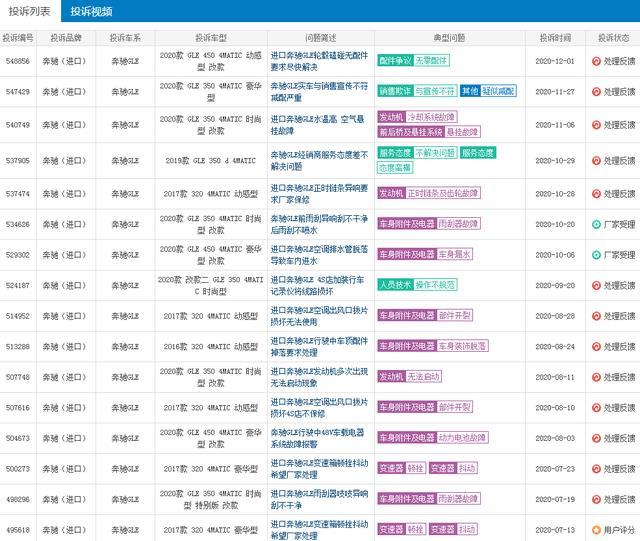Screen dimensions: 640x541
Task: Click the 冷却系统故障 tag
Action: pos(431,117)
